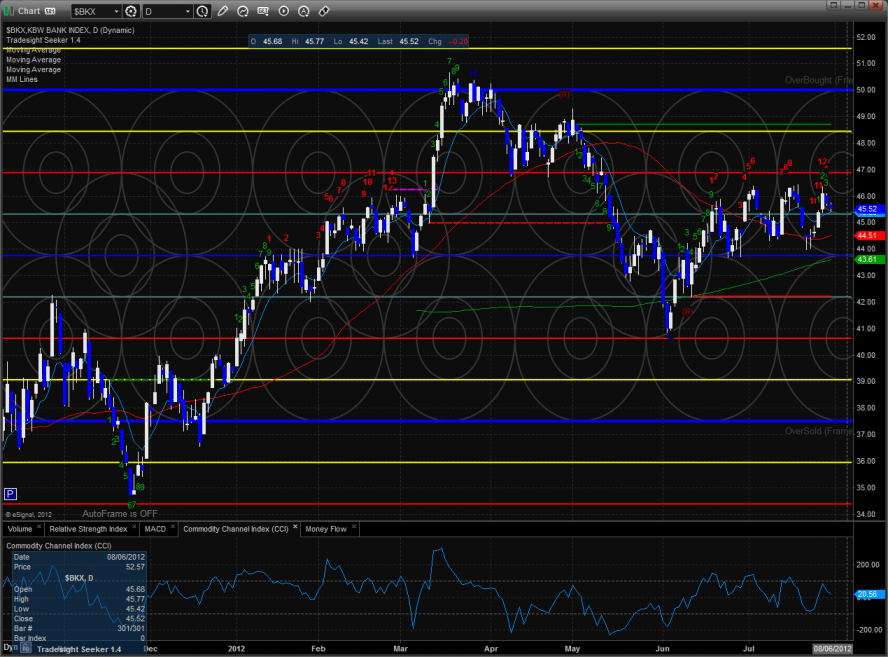Click the symbol settings gear icon

[x=131, y=11]
